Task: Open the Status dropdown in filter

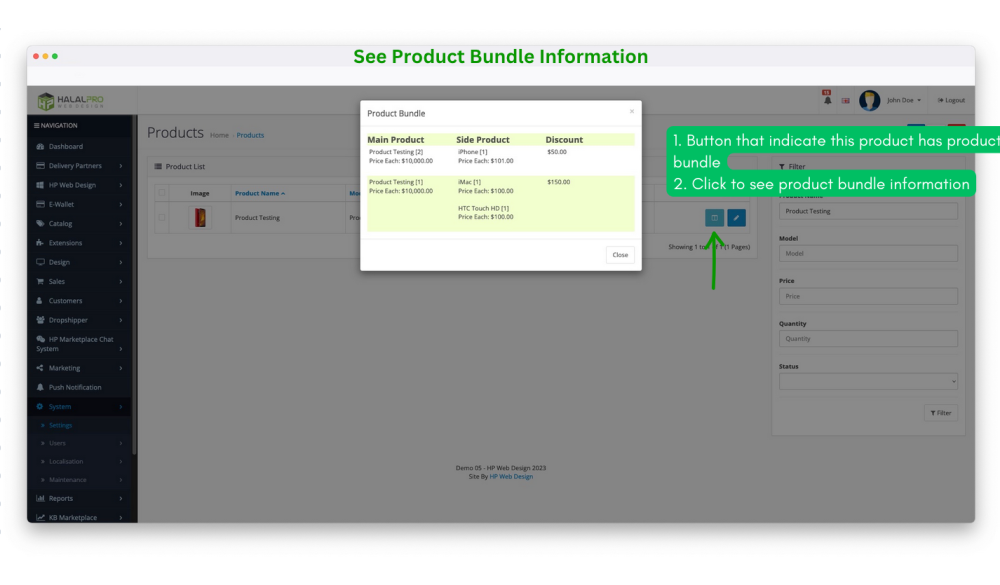Action: (x=868, y=381)
